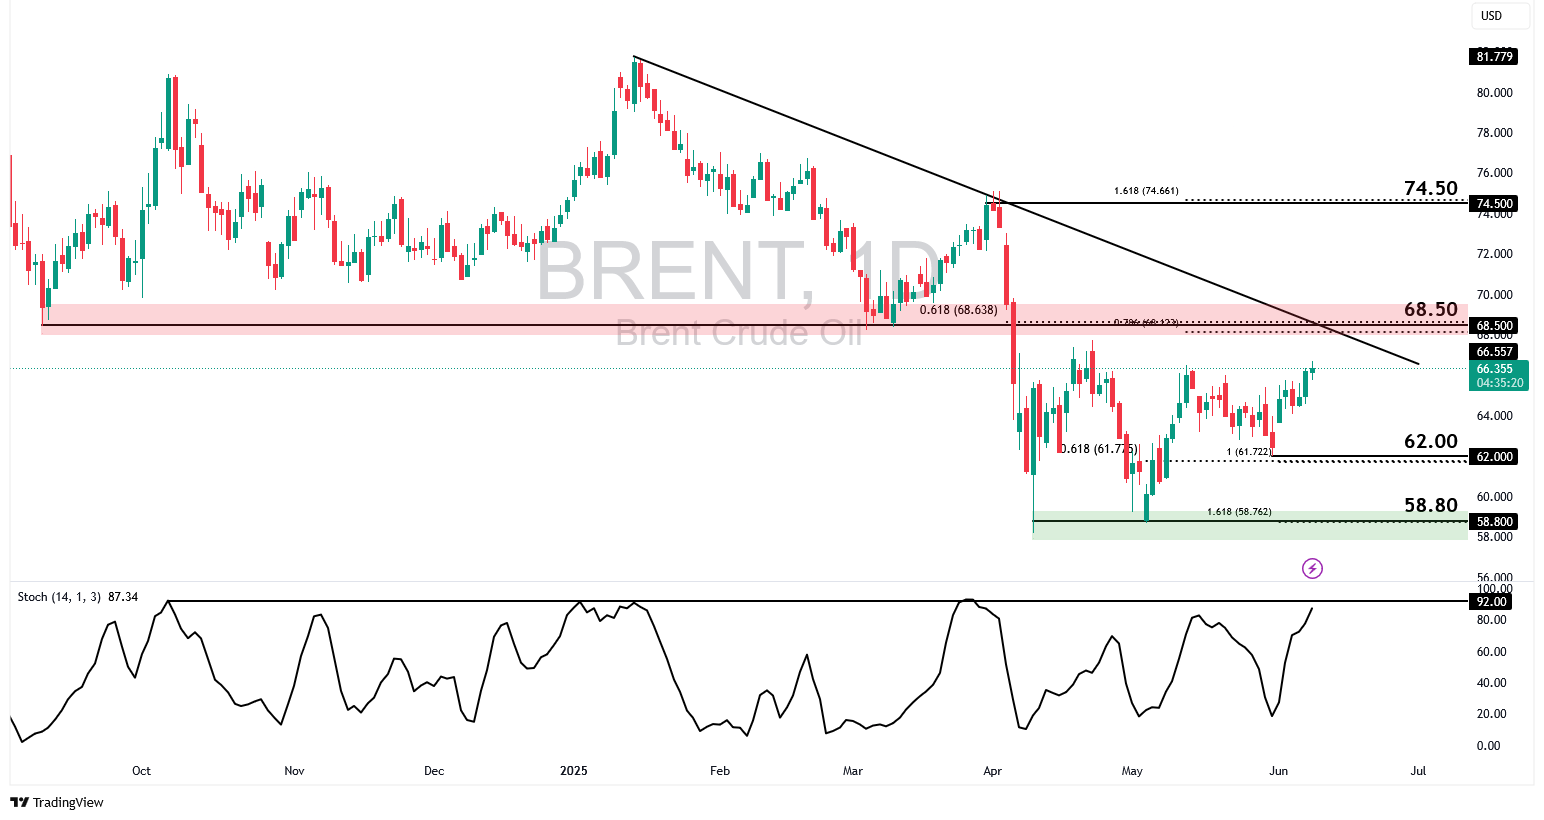Click the 62.000 price axis label
Screen dimensions: 1544x820
click(1494, 457)
